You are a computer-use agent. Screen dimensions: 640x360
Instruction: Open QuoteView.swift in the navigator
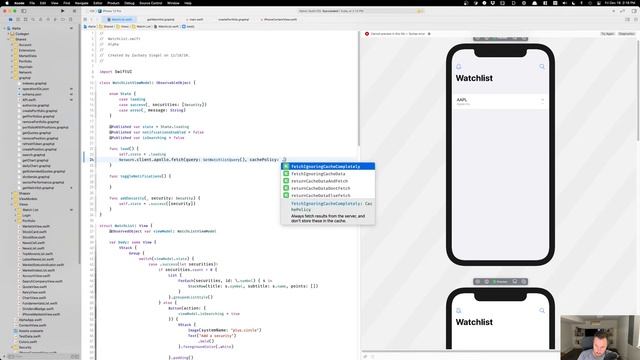pos(35,287)
